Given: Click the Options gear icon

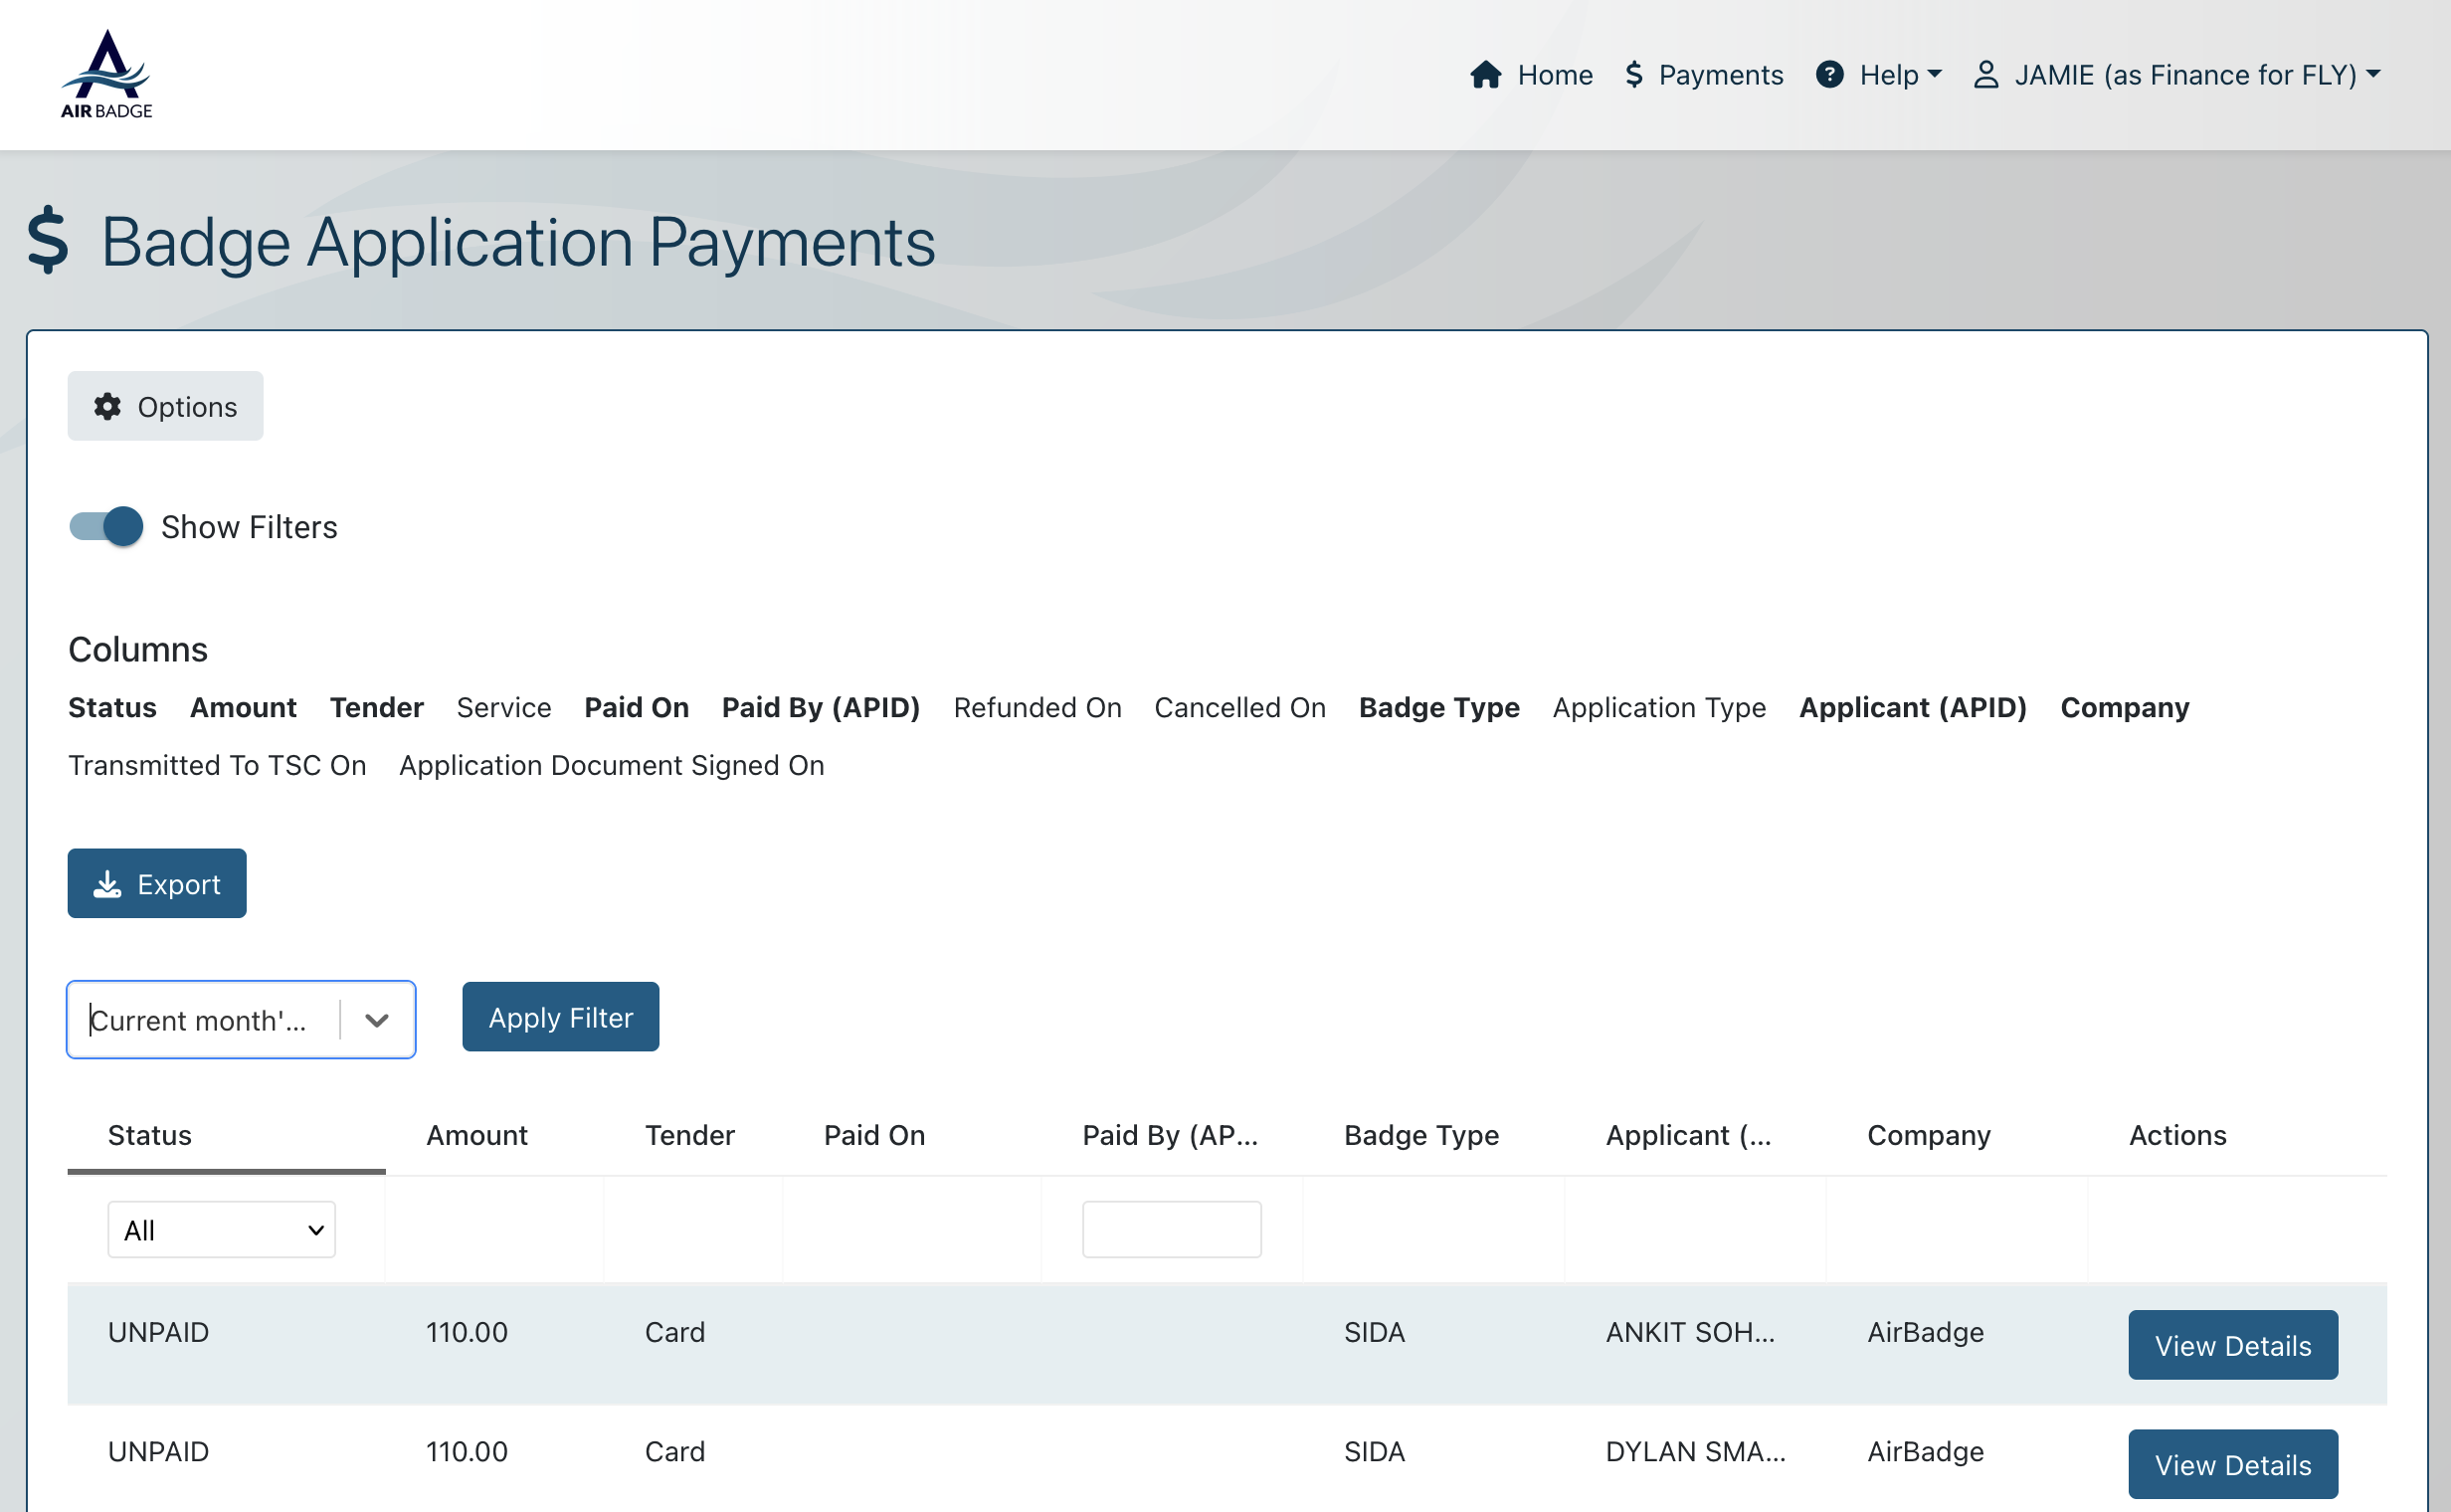Looking at the screenshot, I should pyautogui.click(x=107, y=406).
